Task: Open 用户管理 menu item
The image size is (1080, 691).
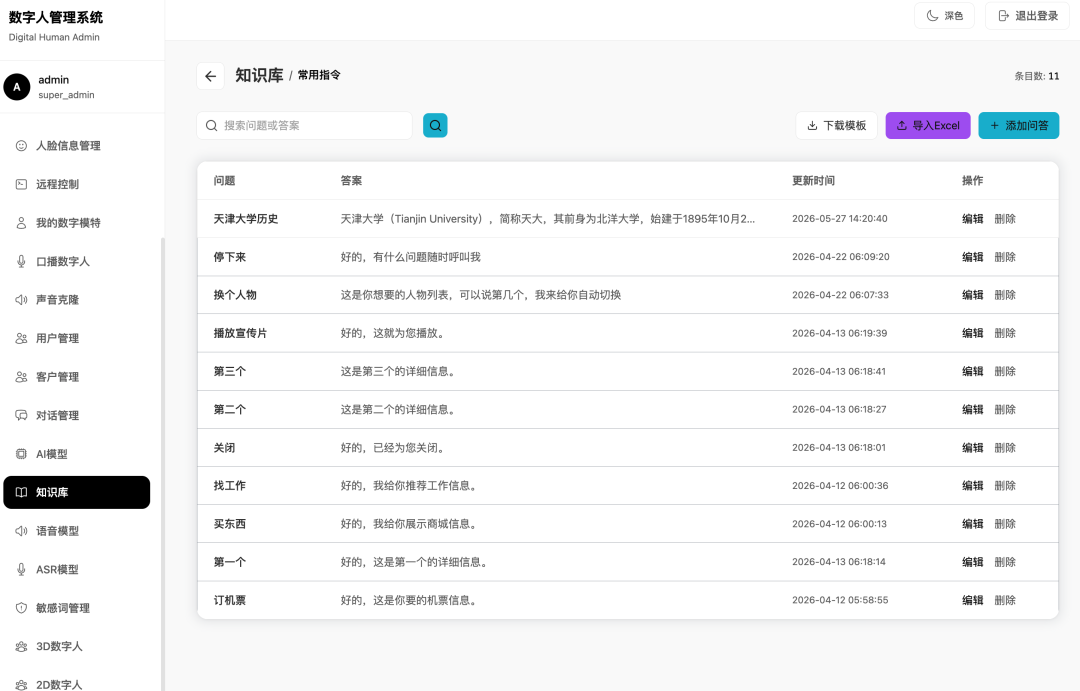Action: pyautogui.click(x=76, y=338)
